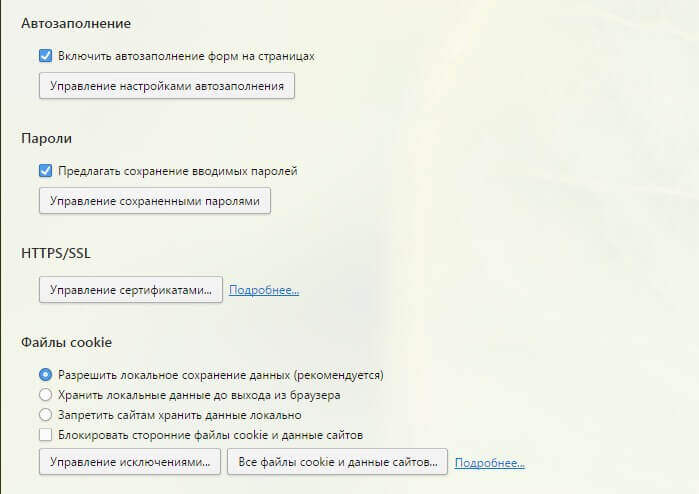699x494 pixels.
Task: Select 'Запретить сайтам хранить данные локально' radio
Action: click(x=45, y=414)
